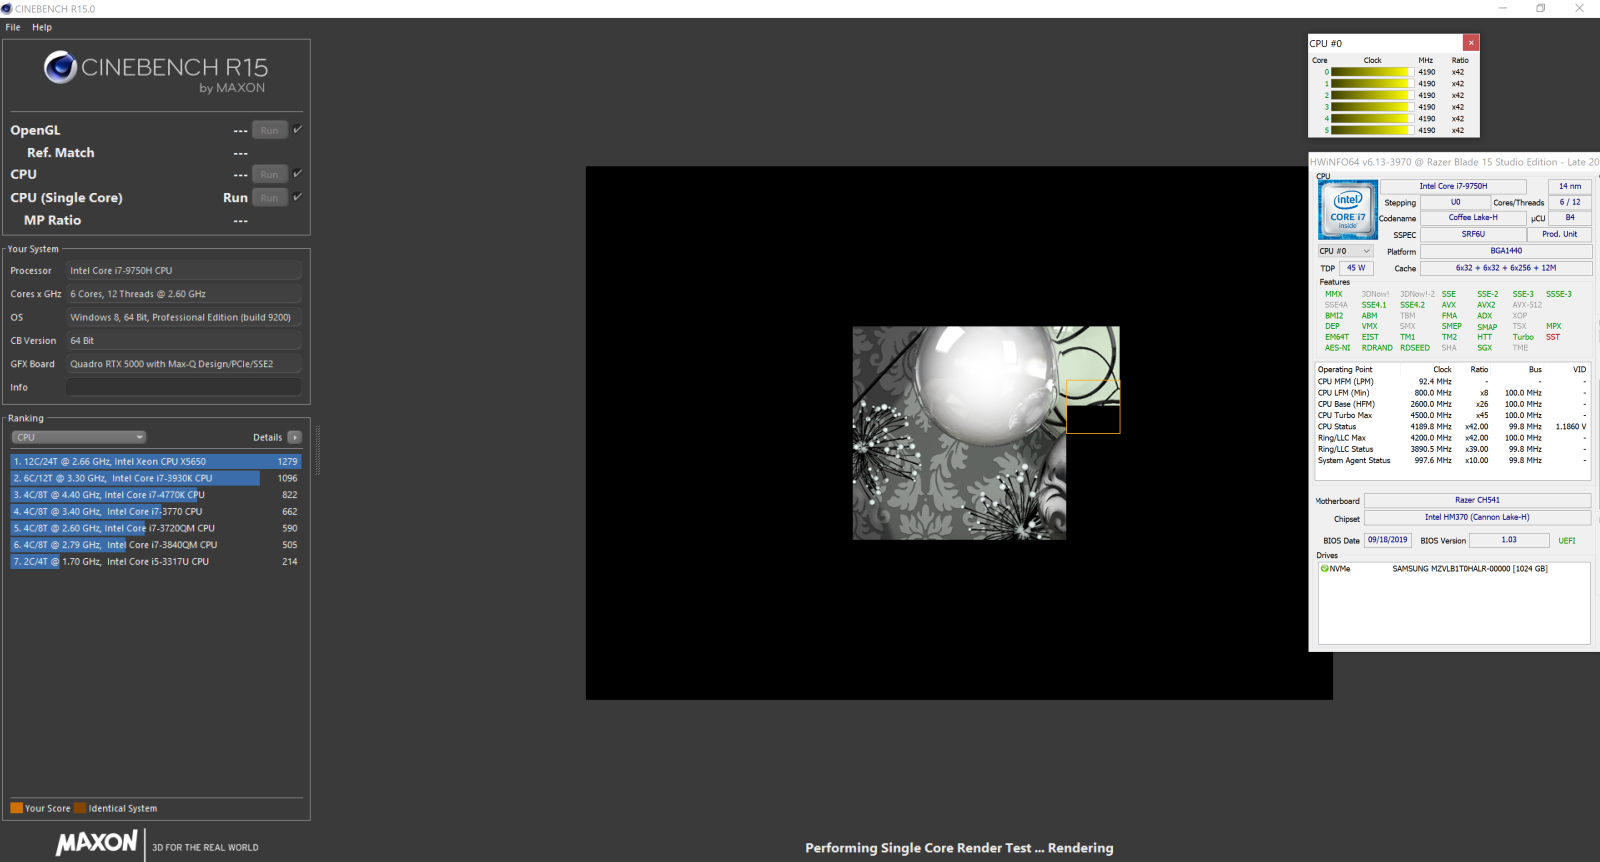Click the CPU Turbo Max operating point row
Viewport: 1600px width, 862px height.
pos(1452,415)
